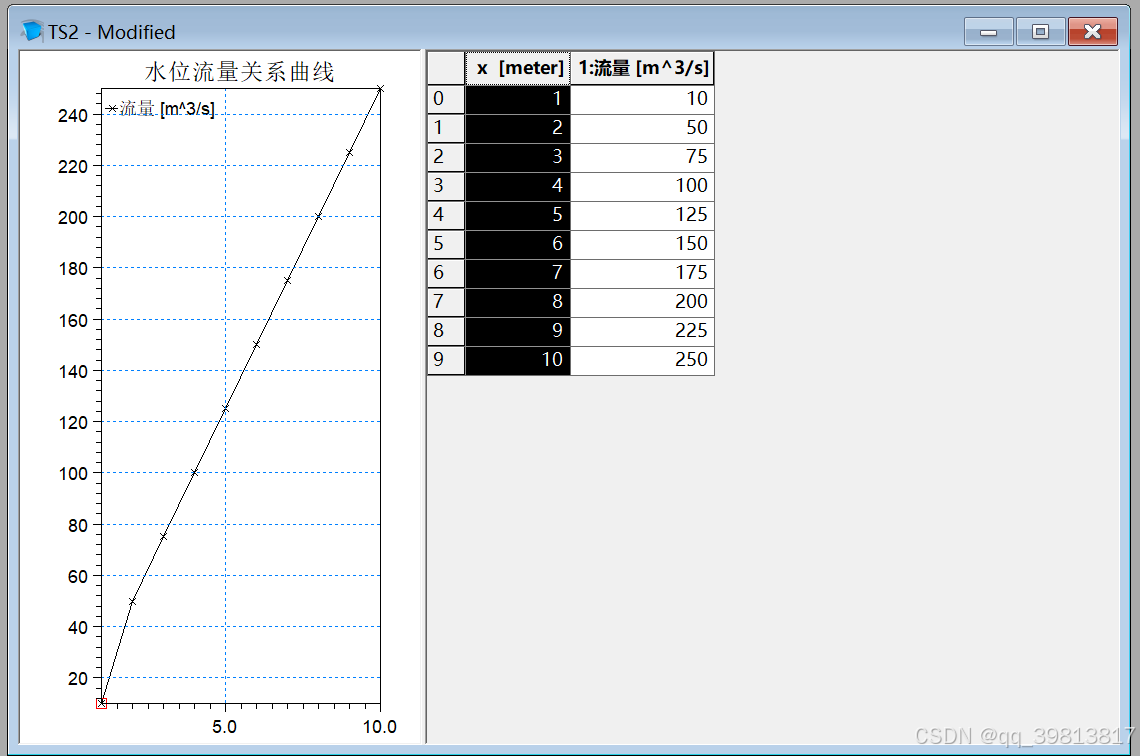The image size is (1140, 756).
Task: Select row header 7
Action: click(x=446, y=302)
